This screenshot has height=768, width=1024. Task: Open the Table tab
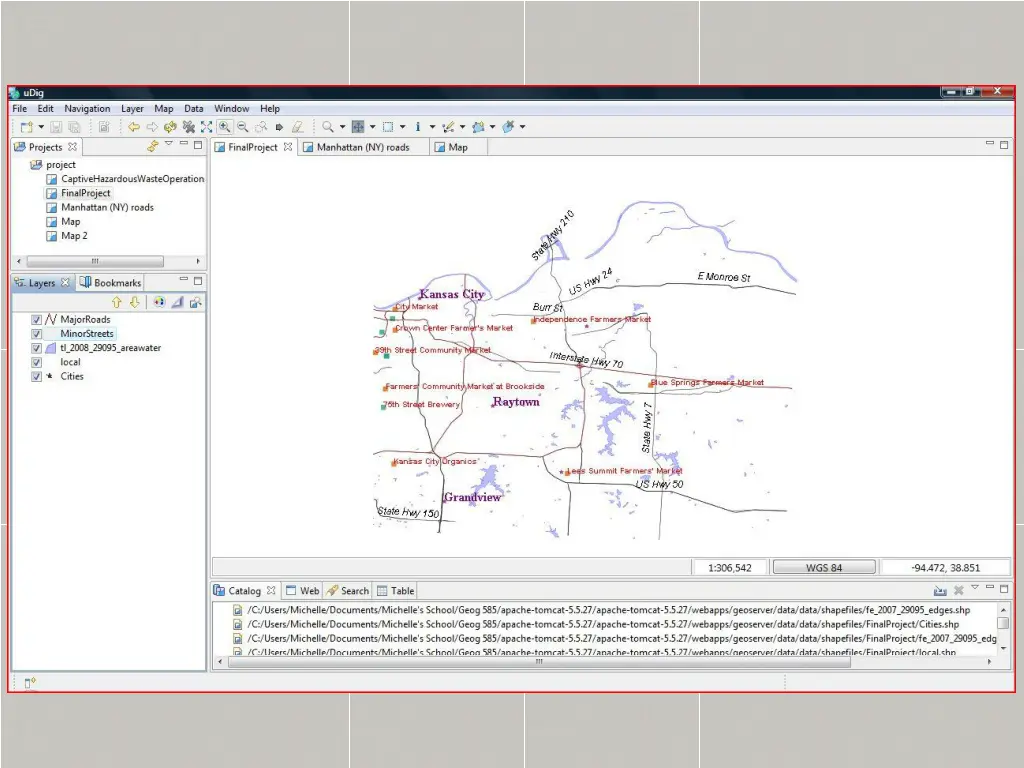(x=396, y=590)
